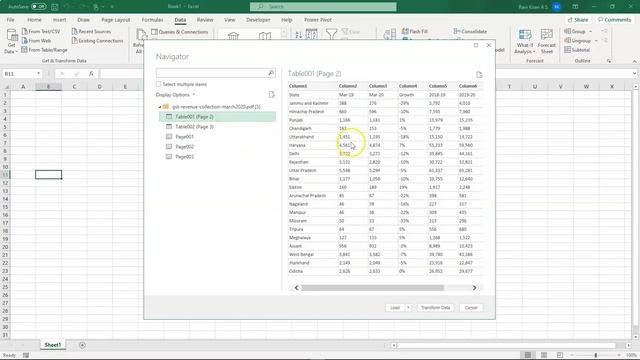
Task: Click Cancel in Navigator dialog
Action: 471,307
